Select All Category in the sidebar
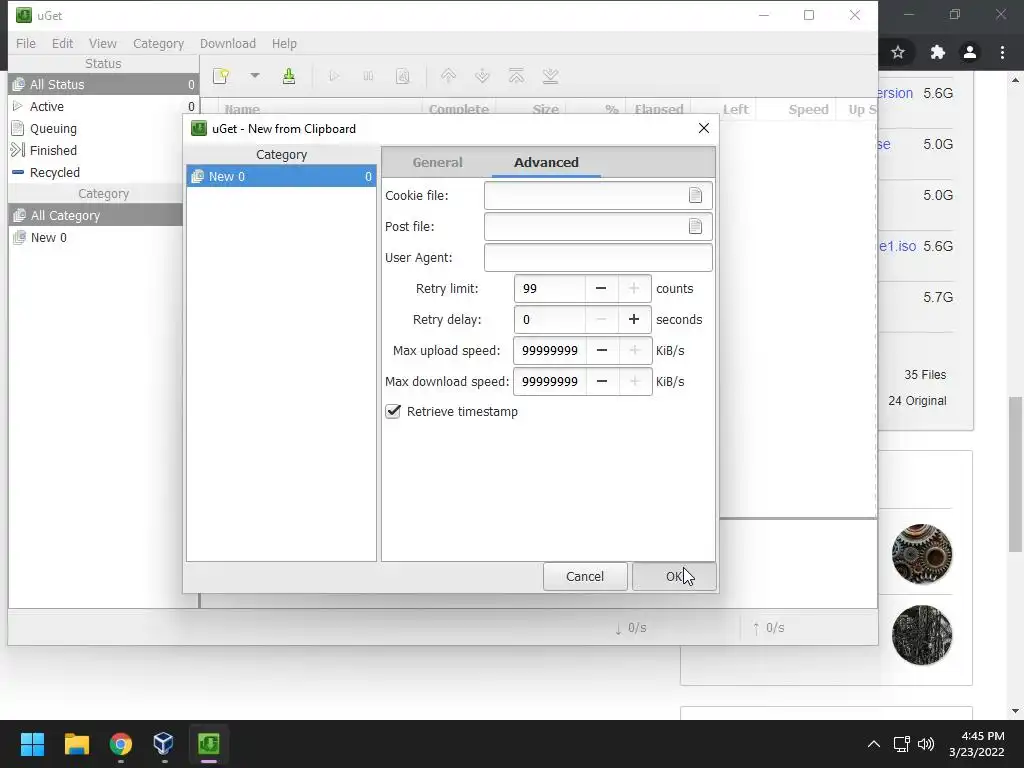This screenshot has height=768, width=1024. (96, 216)
